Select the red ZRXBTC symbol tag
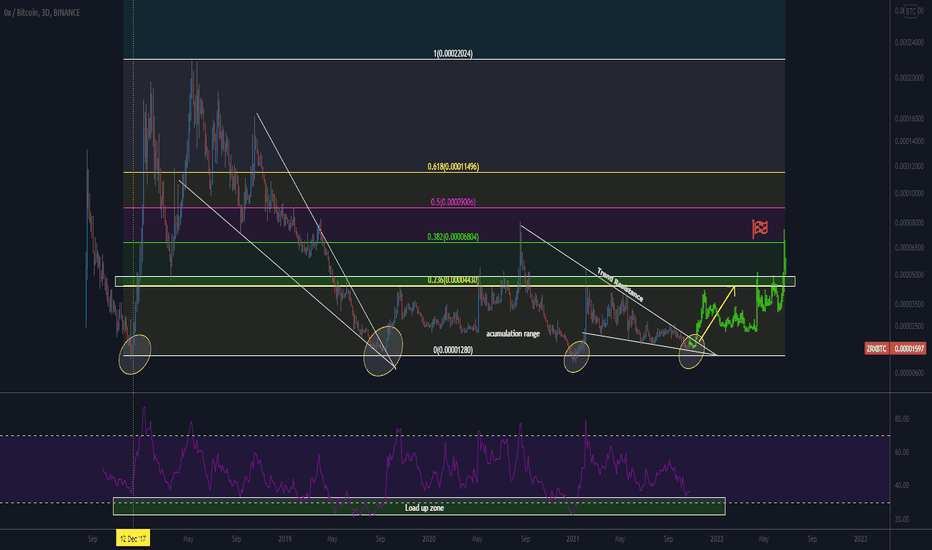The height and width of the screenshot is (550, 932). click(876, 348)
